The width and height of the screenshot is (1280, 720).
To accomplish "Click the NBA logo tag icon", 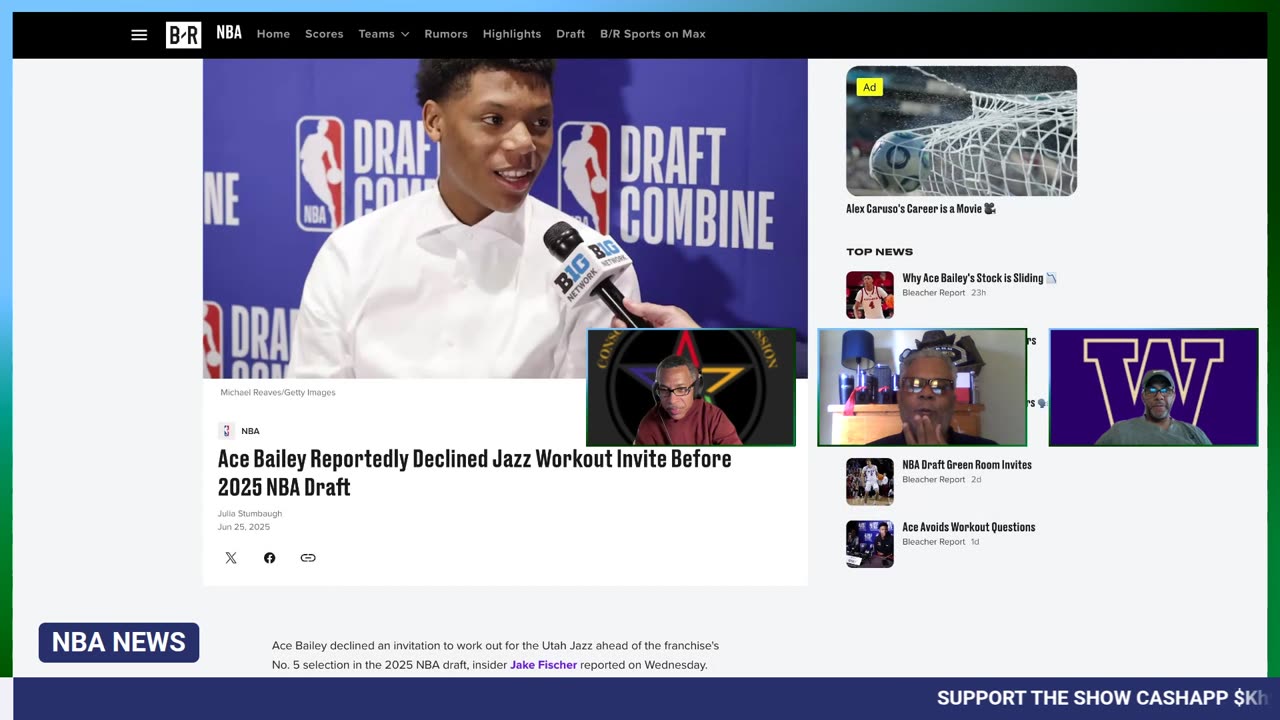I will (226, 431).
